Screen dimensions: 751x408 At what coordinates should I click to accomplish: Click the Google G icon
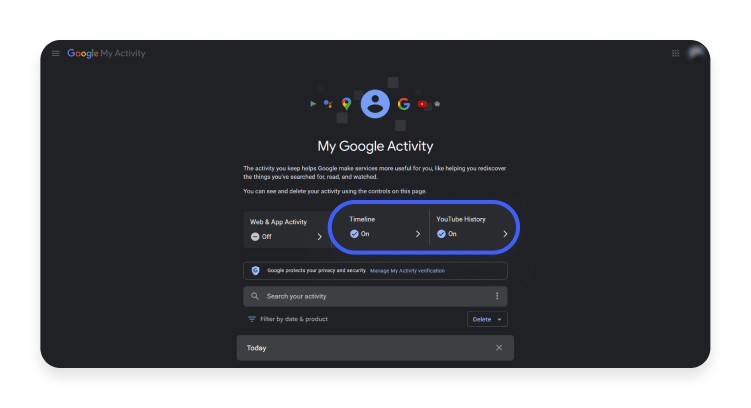tap(404, 103)
